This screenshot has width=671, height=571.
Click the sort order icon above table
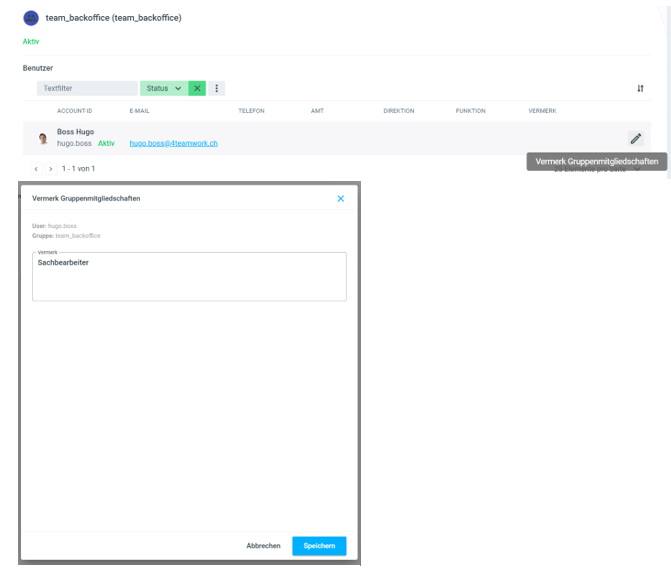tap(640, 88)
